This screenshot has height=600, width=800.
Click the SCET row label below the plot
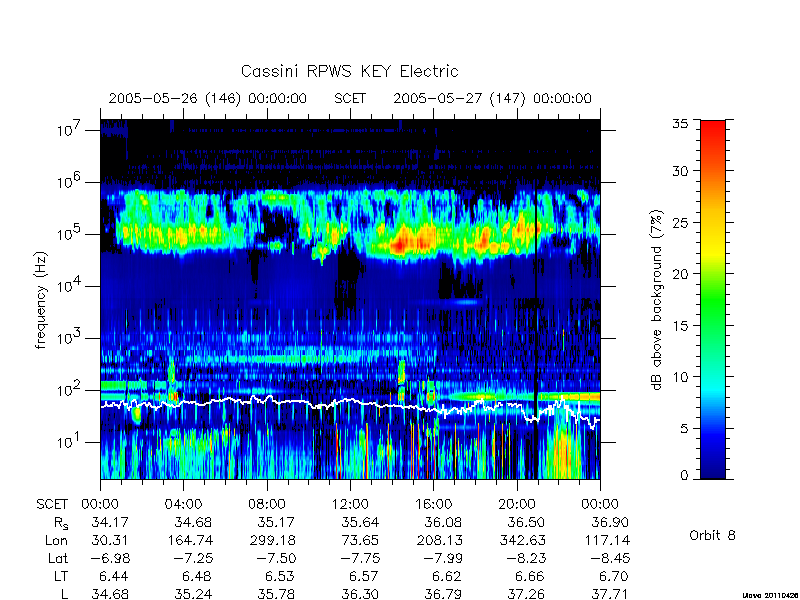click(52, 504)
